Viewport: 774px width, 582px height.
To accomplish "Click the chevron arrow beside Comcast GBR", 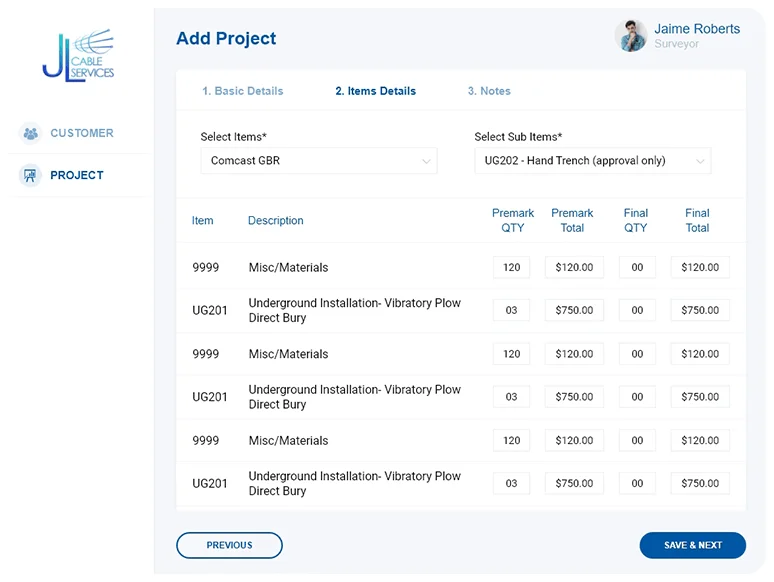I will [426, 161].
